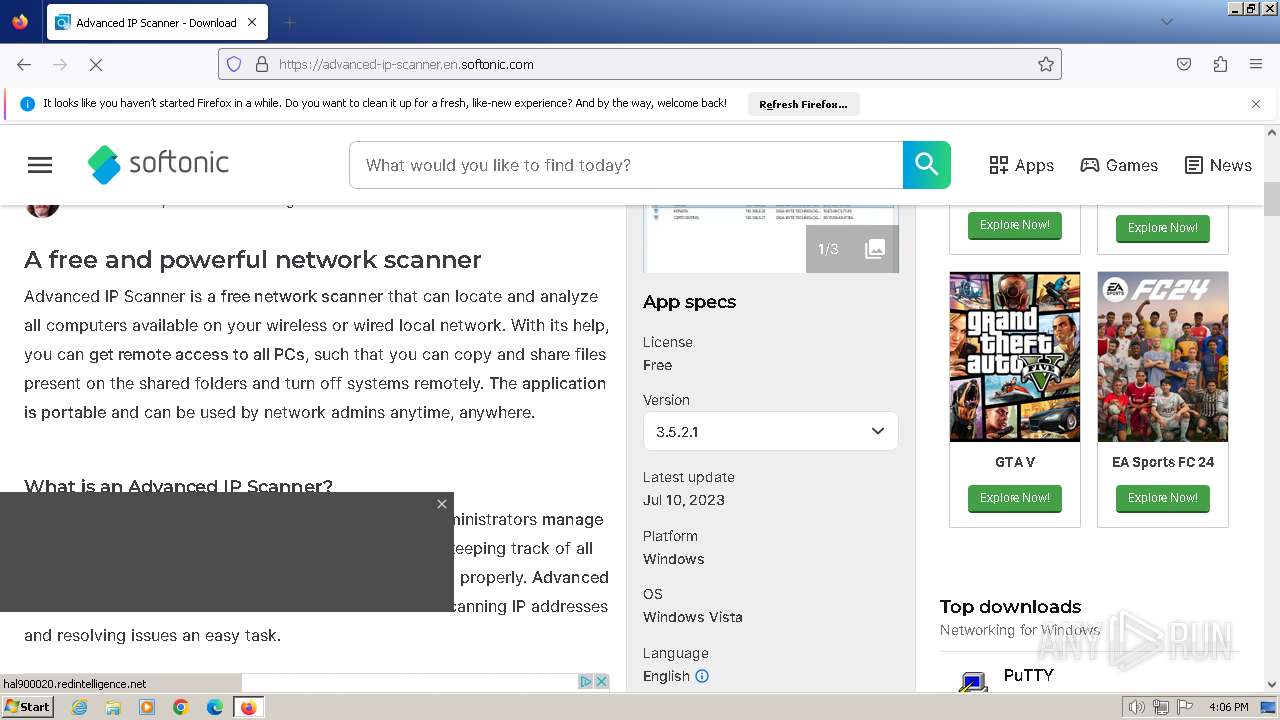Screen dimensions: 1280x720
Task: Click Explore Now under EA Sports FC 24
Action: (x=1162, y=498)
